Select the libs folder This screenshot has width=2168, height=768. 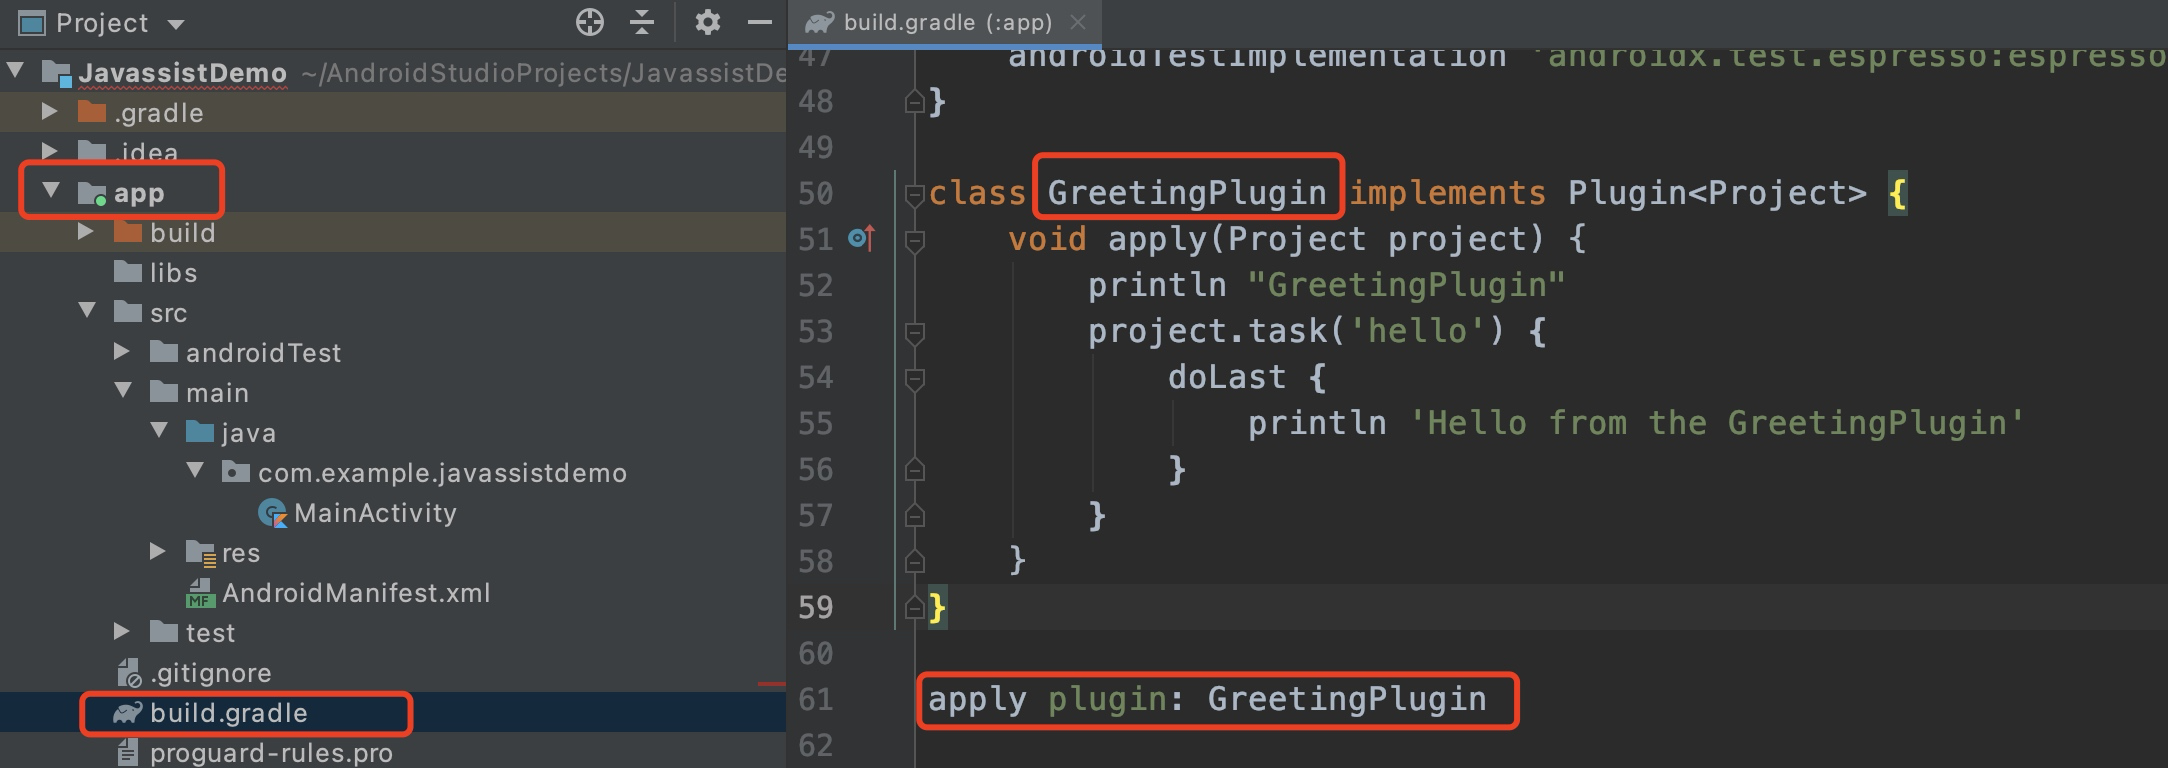[x=173, y=272]
